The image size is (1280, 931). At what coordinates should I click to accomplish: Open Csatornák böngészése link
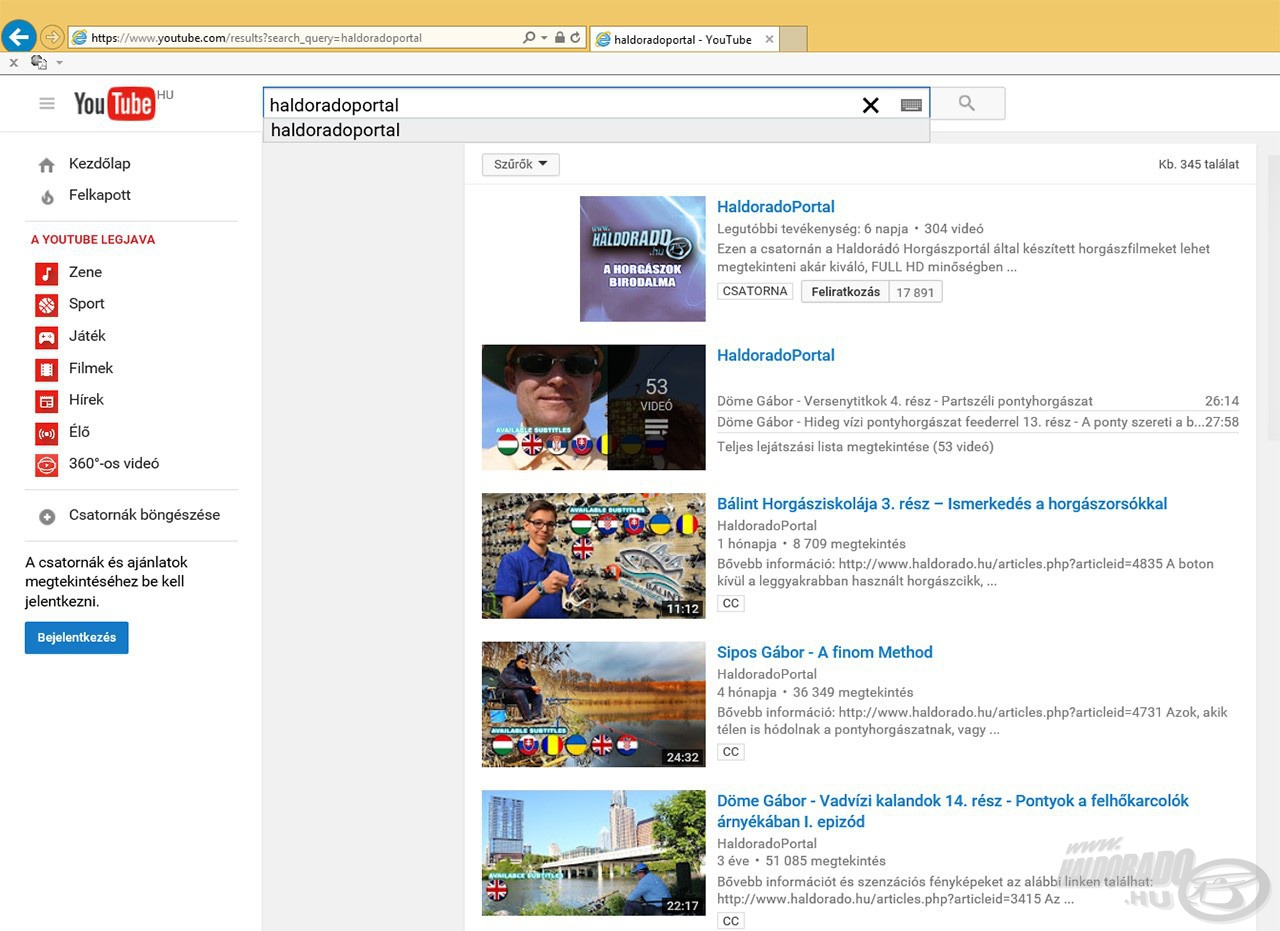tap(144, 515)
